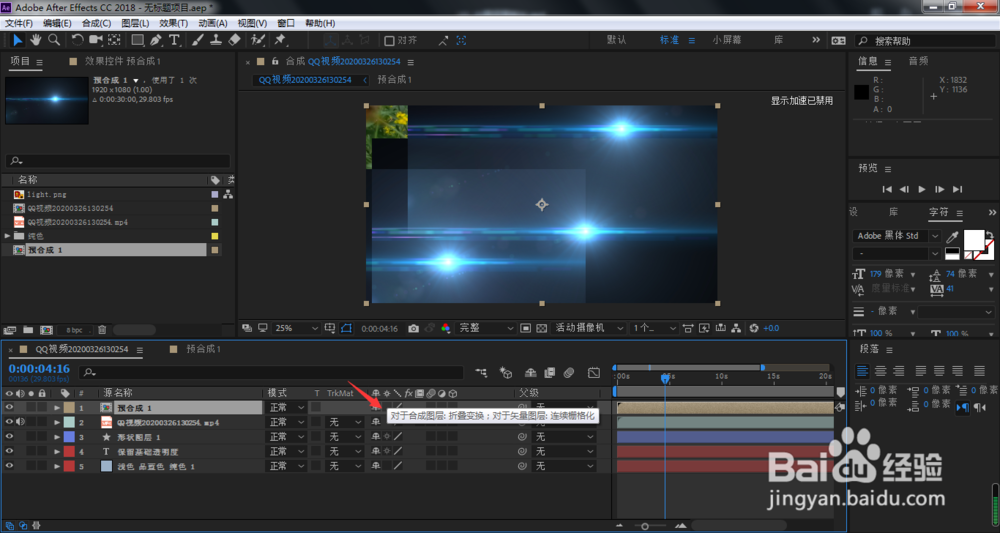
Task: Open magnification ratio dropdown 25%
Action: (x=296, y=328)
